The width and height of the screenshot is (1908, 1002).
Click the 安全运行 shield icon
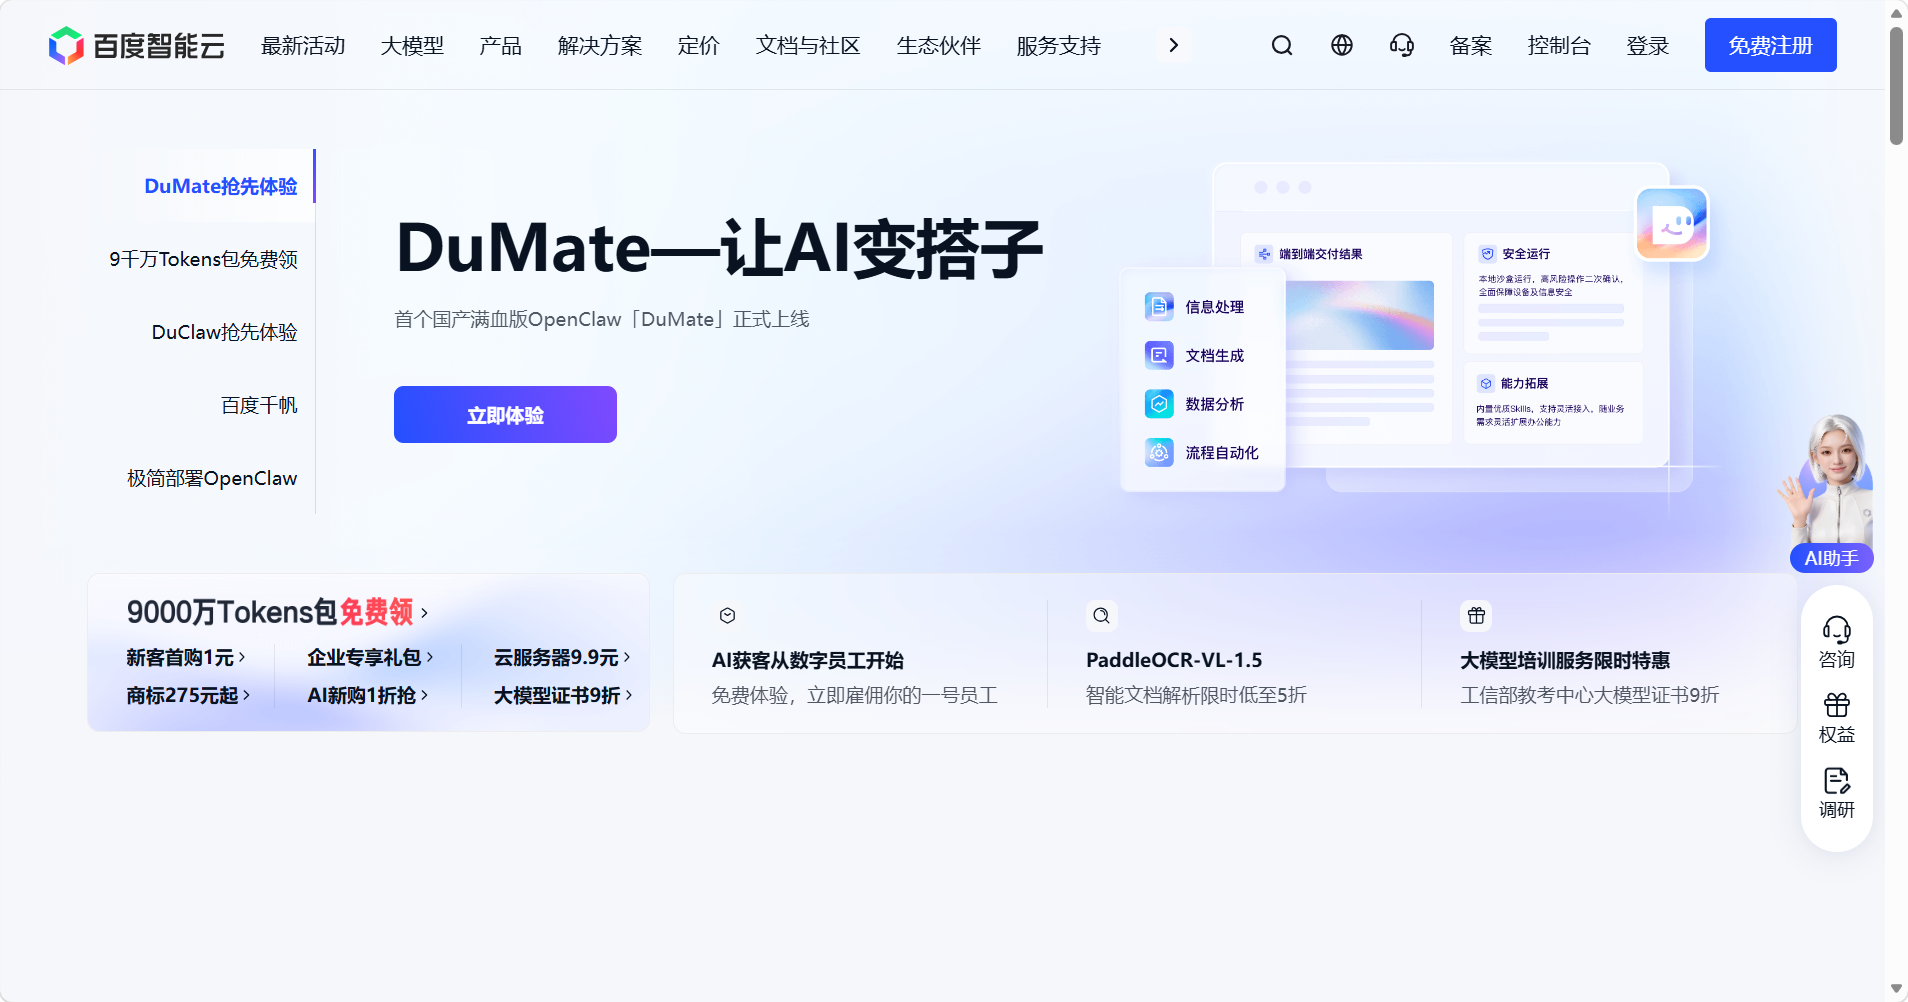pos(1488,254)
